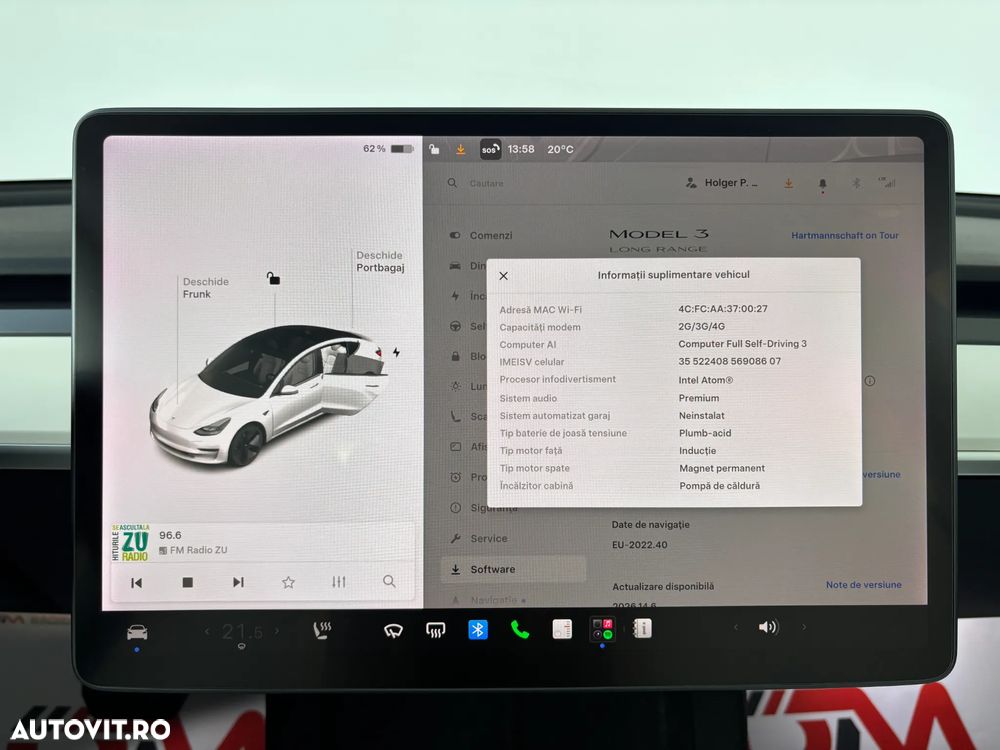Viewport: 1000px width, 750px height.
Task: Close the Informații suplimentare vehicul dialog
Action: click(x=503, y=276)
